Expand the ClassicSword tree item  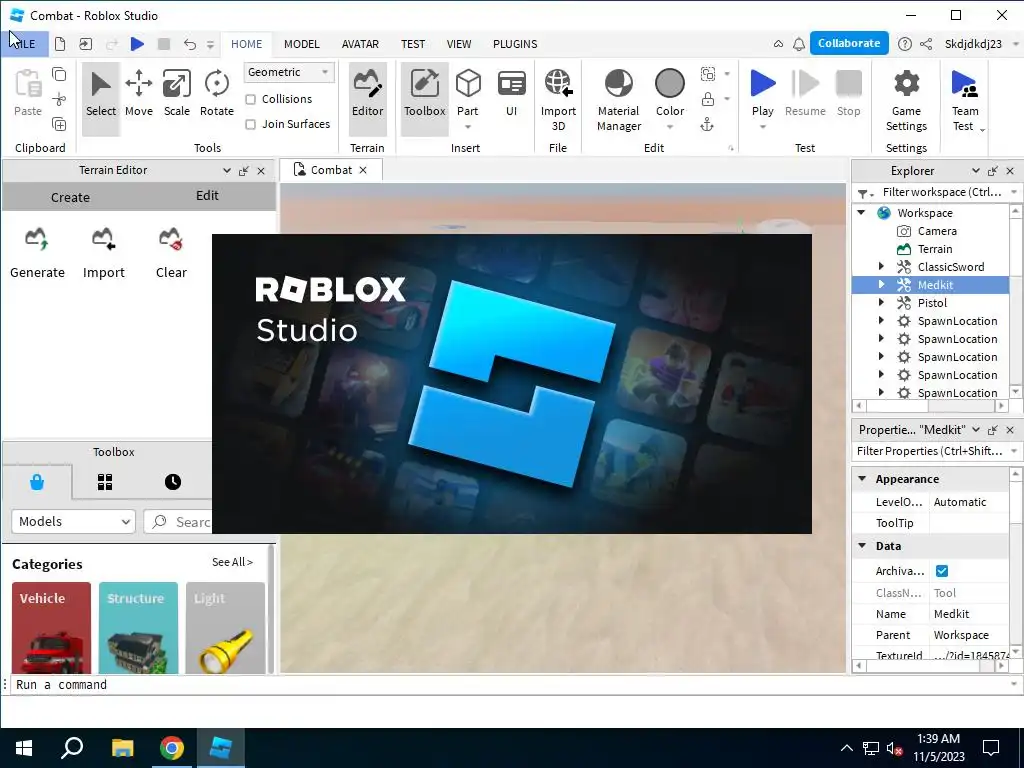click(881, 266)
